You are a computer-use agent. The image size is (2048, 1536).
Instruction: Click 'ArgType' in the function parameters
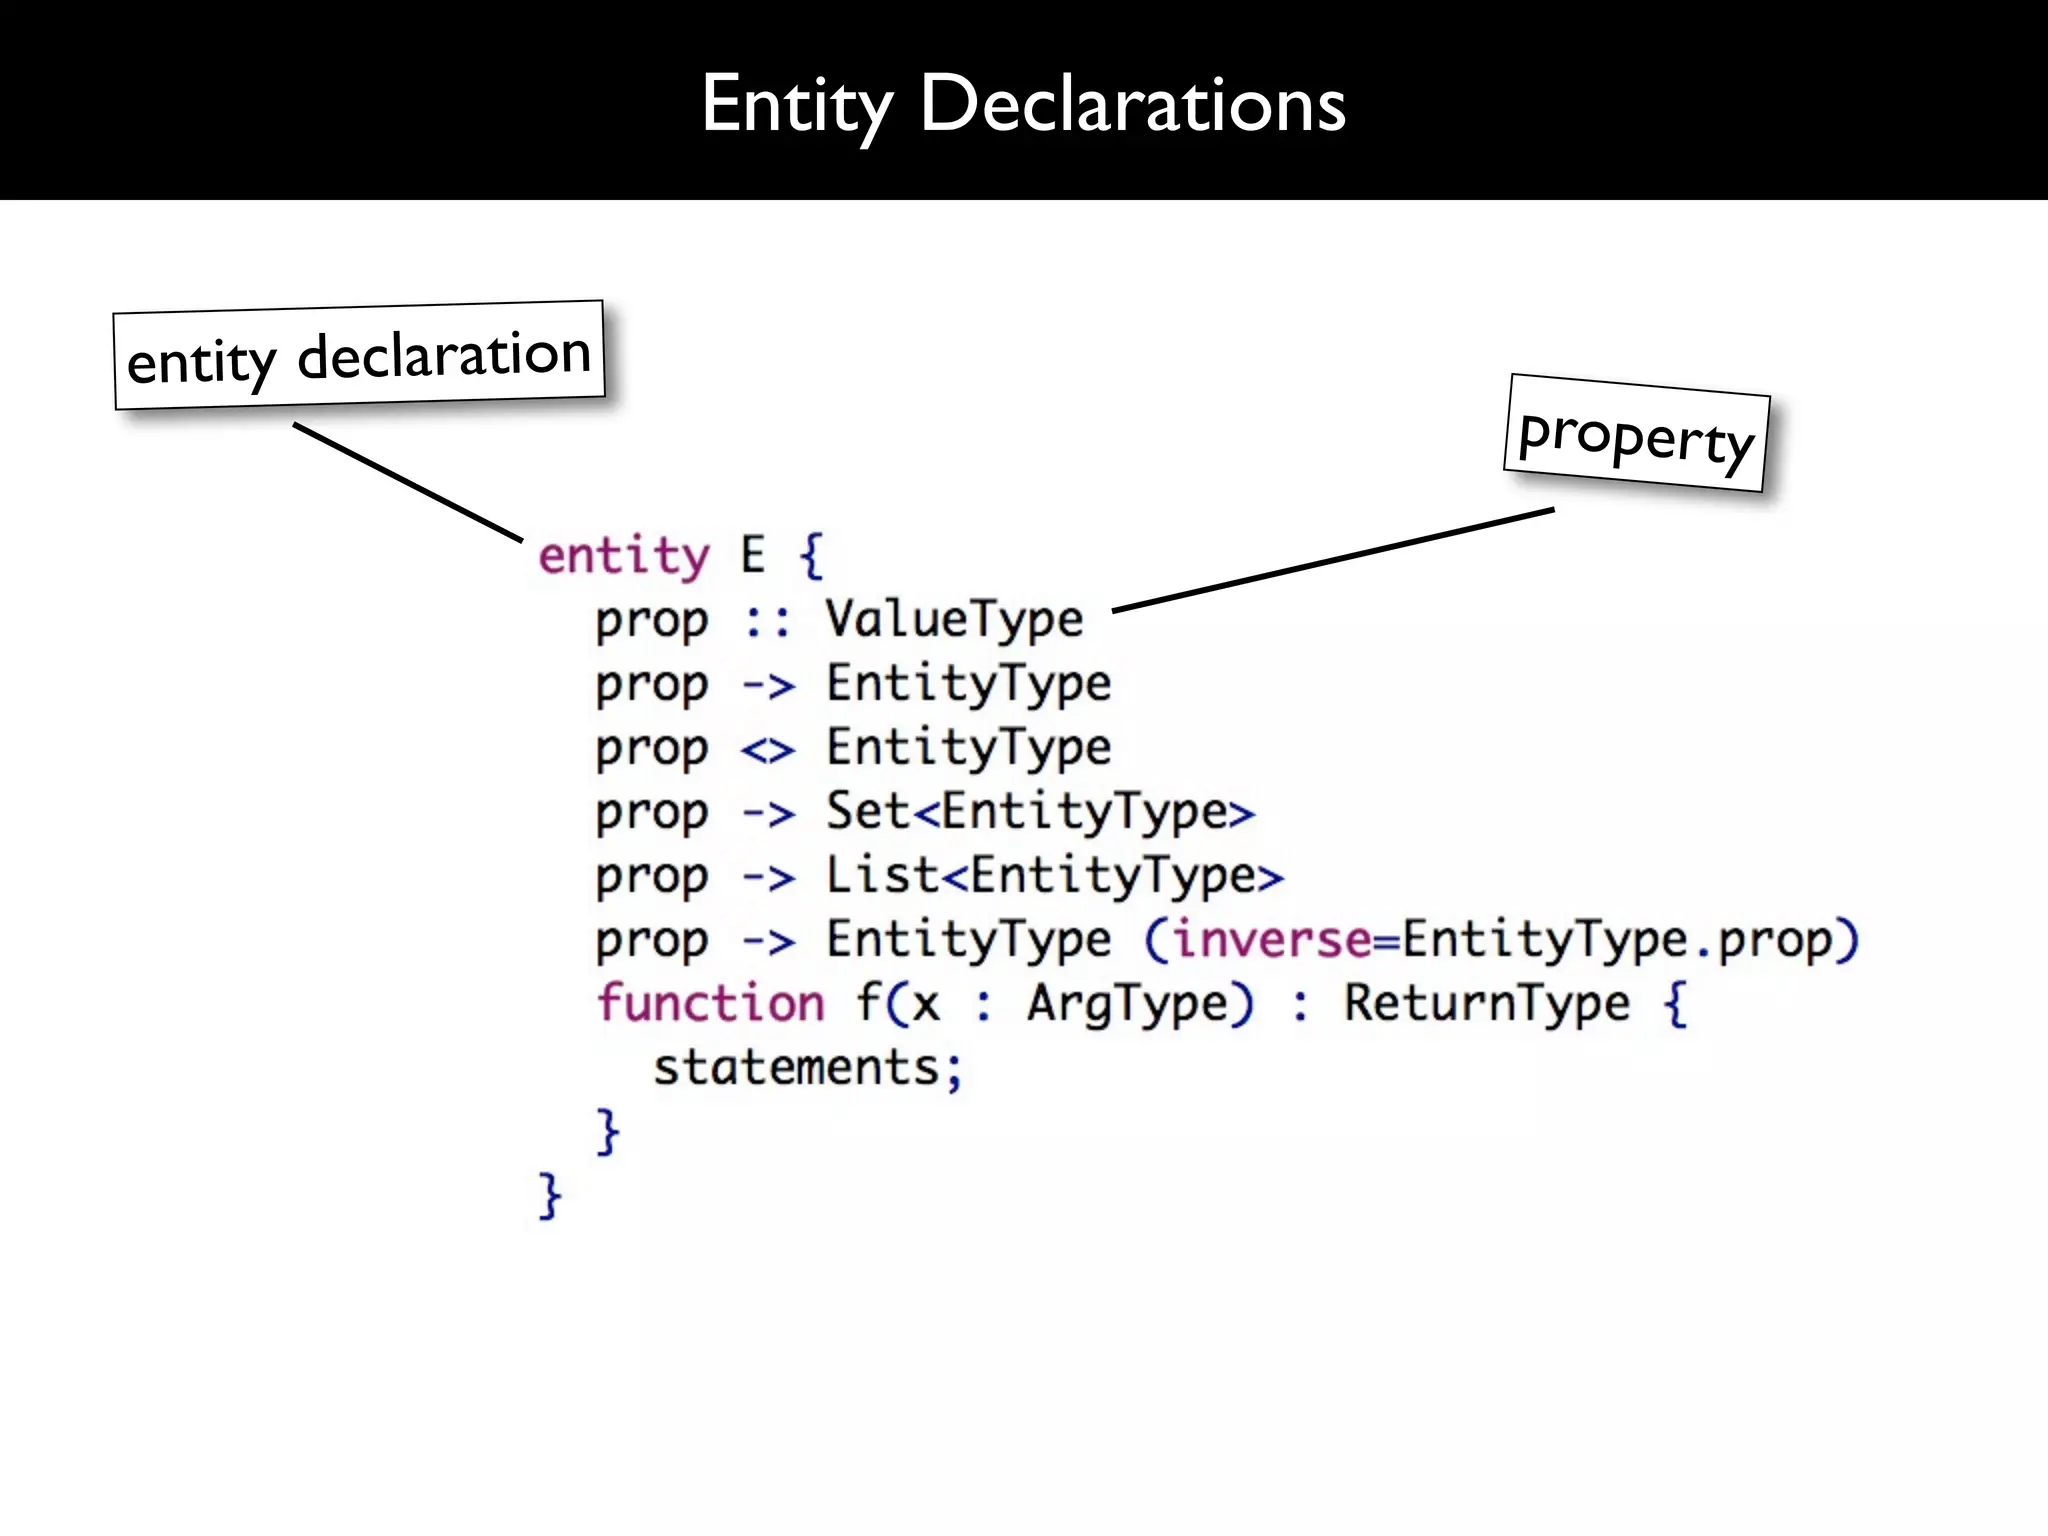(x=1127, y=1004)
